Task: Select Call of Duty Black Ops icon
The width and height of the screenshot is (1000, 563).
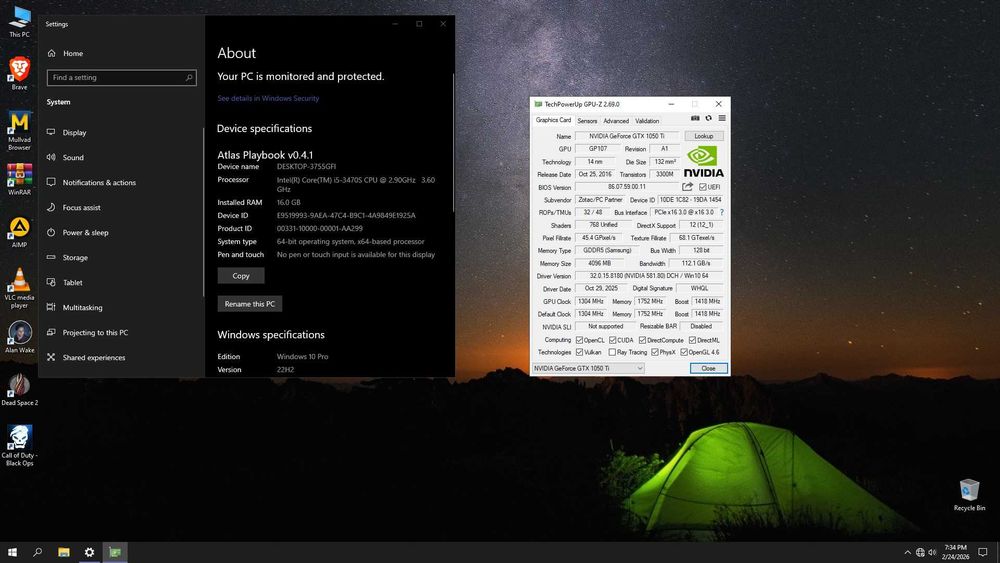Action: [x=19, y=446]
